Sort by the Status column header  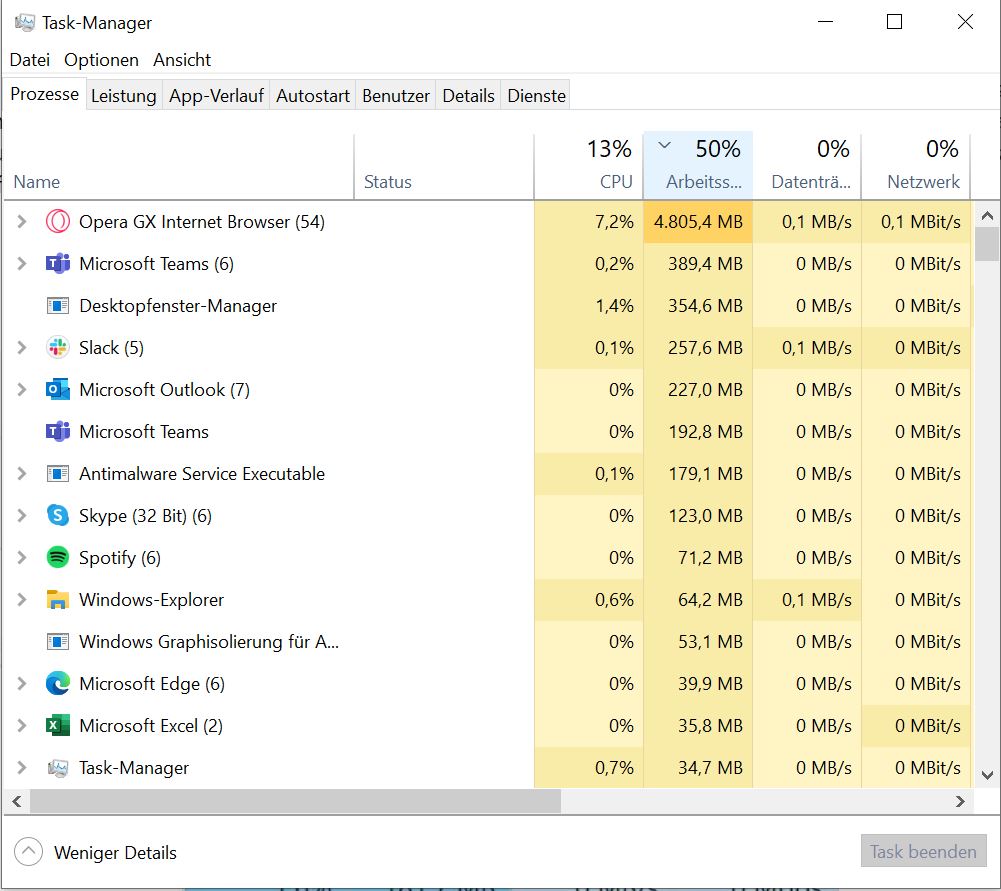[x=444, y=166]
